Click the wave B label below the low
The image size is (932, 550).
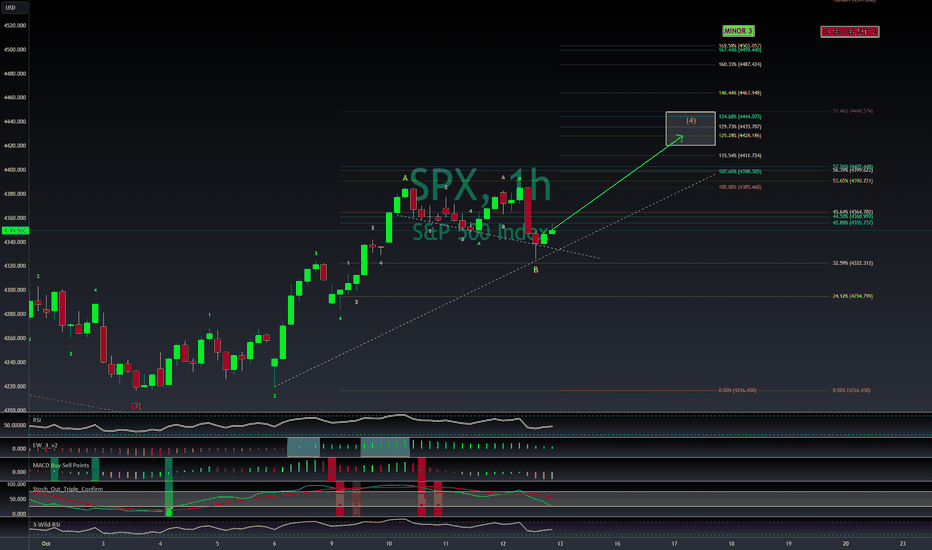[536, 270]
